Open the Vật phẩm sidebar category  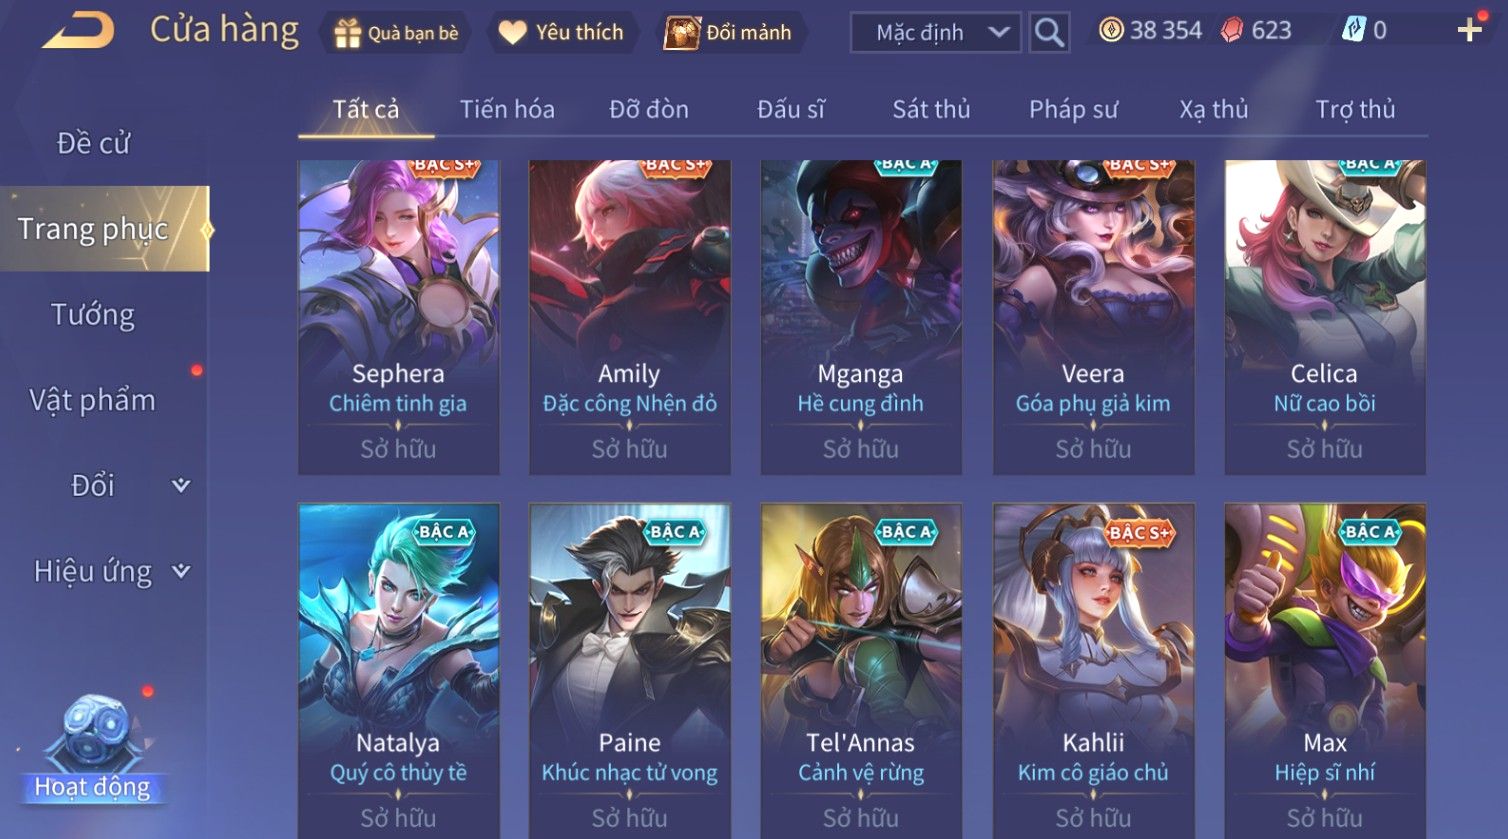(93, 400)
